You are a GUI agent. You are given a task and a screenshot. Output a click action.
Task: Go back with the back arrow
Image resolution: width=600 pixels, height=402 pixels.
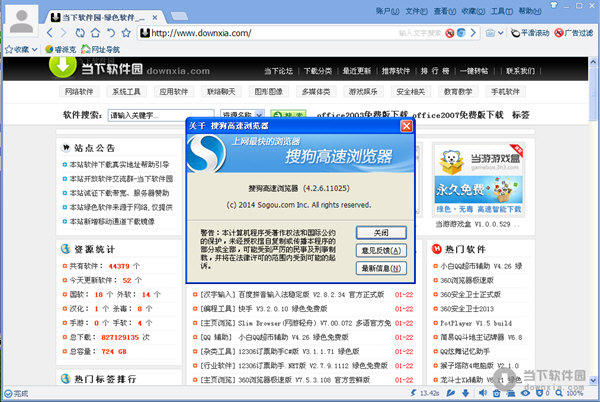click(x=50, y=33)
